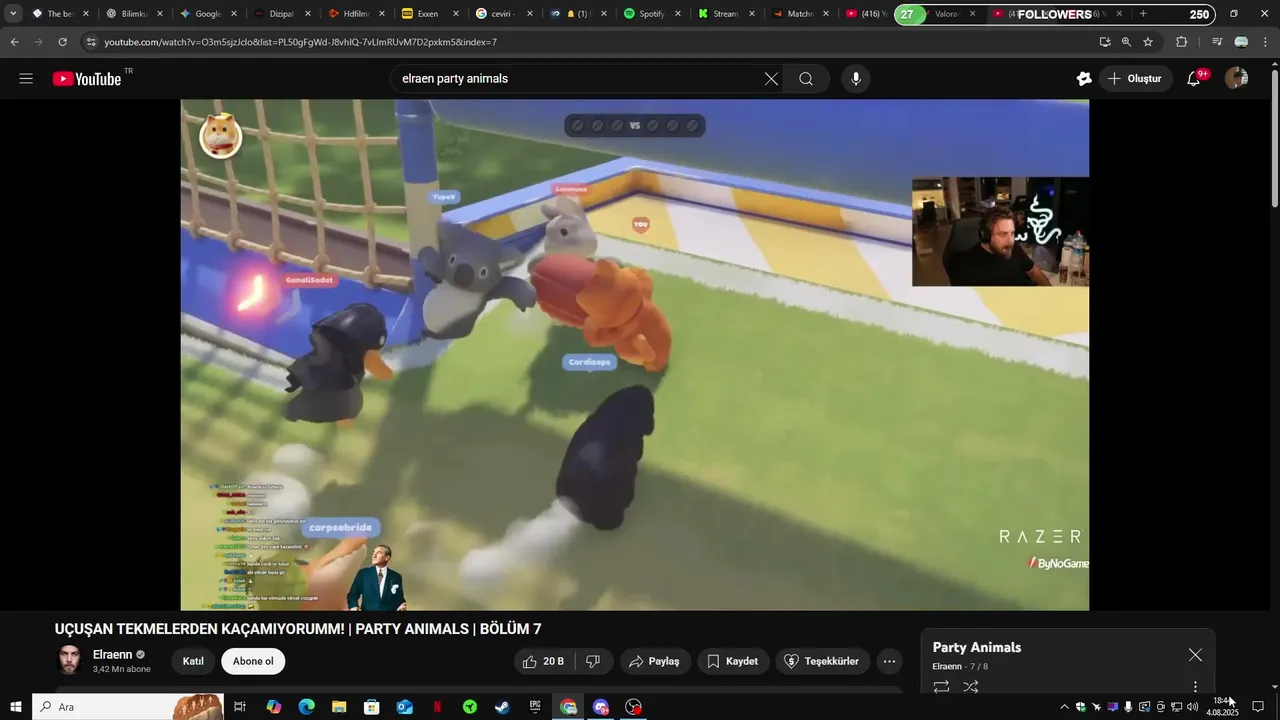Image resolution: width=1280 pixels, height=720 pixels.
Task: Start voice search with microphone
Action: tap(855, 79)
